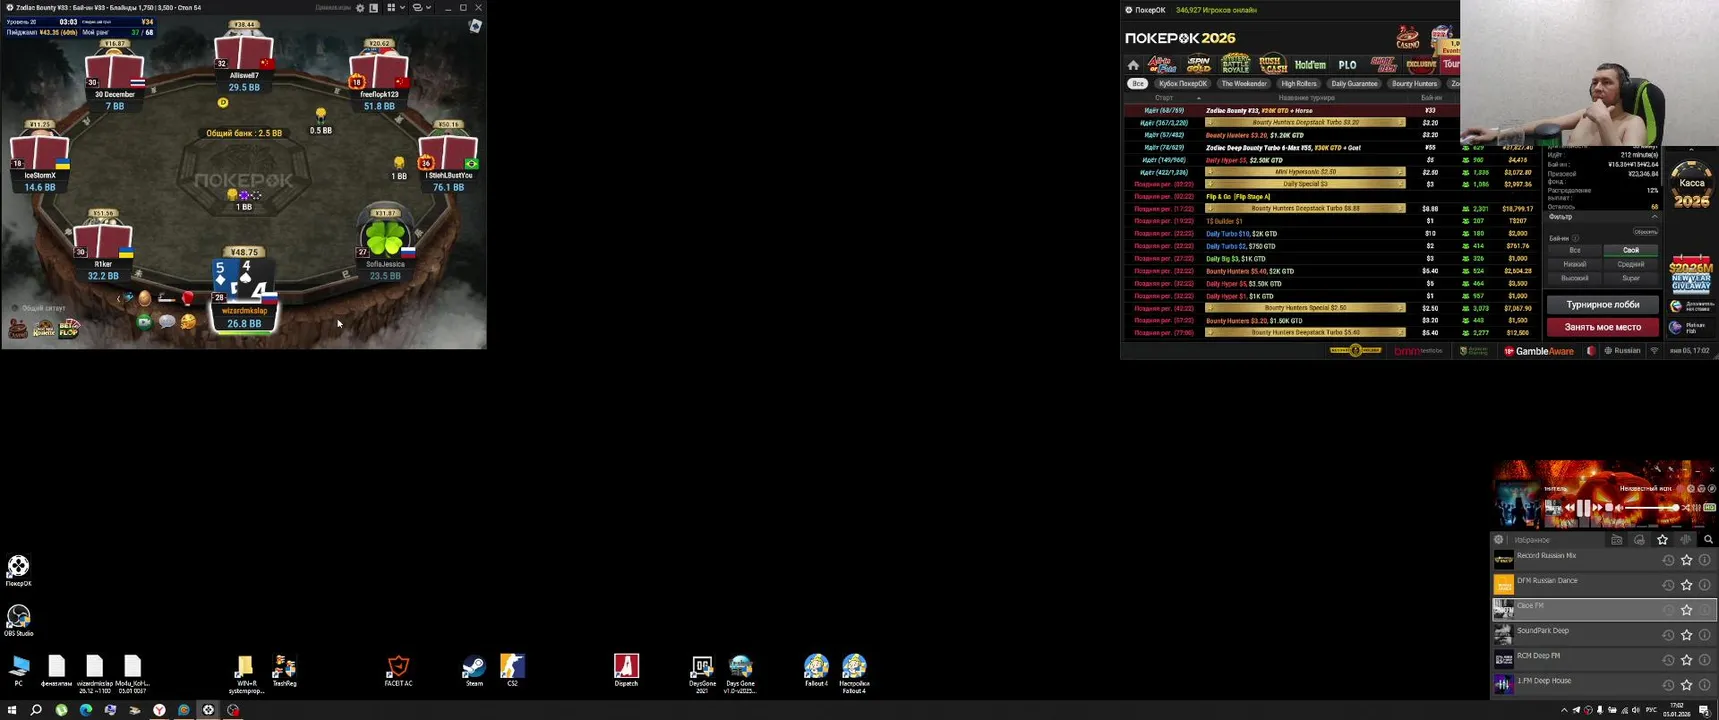
Task: Open the Rush & Cash tab
Action: pos(1272,65)
